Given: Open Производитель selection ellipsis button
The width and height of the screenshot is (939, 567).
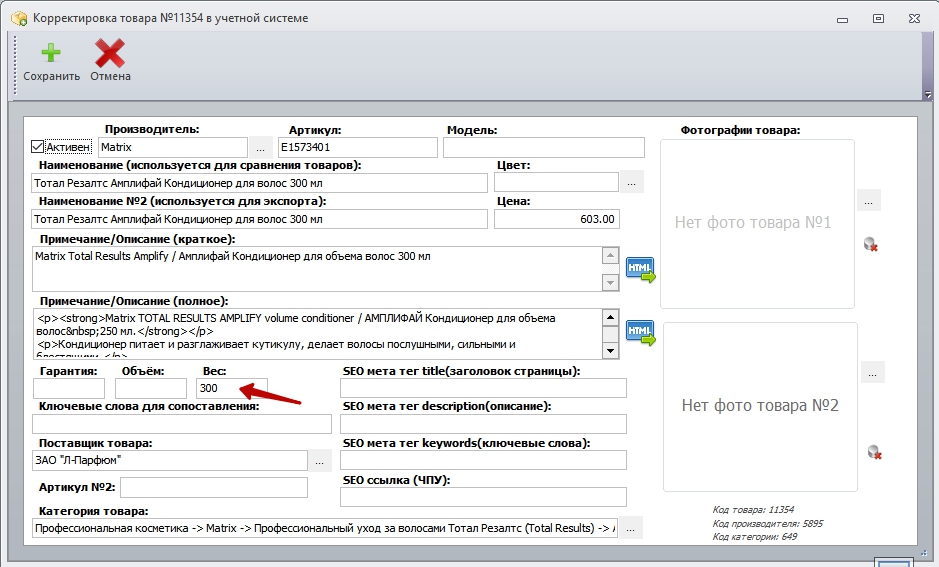Looking at the screenshot, I should point(260,147).
